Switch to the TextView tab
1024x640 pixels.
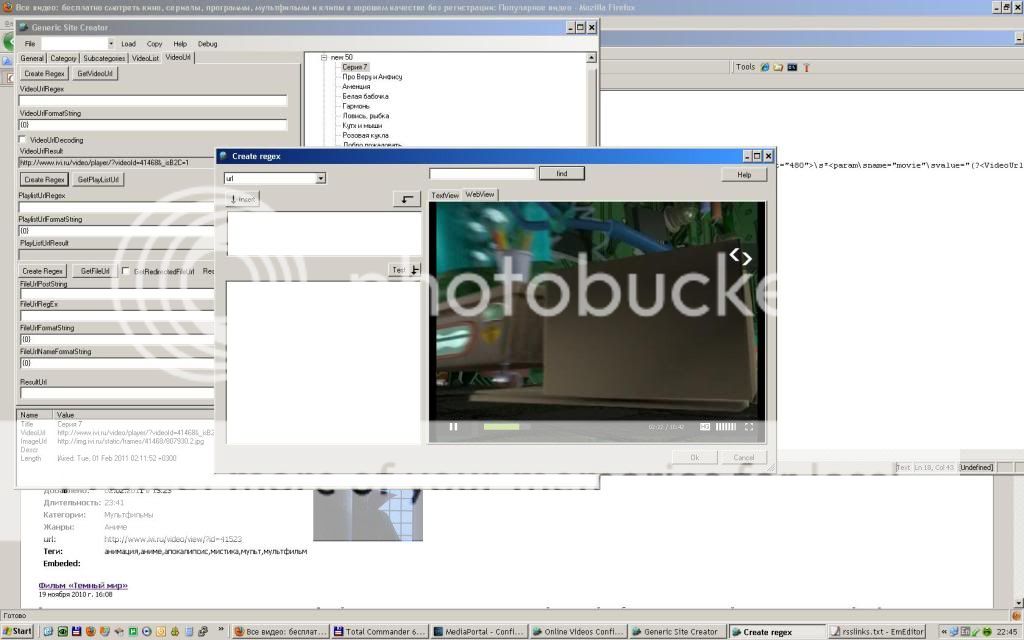pos(445,195)
